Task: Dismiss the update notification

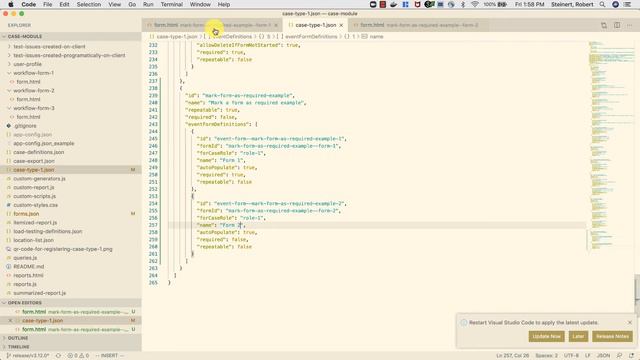Action: (630, 322)
